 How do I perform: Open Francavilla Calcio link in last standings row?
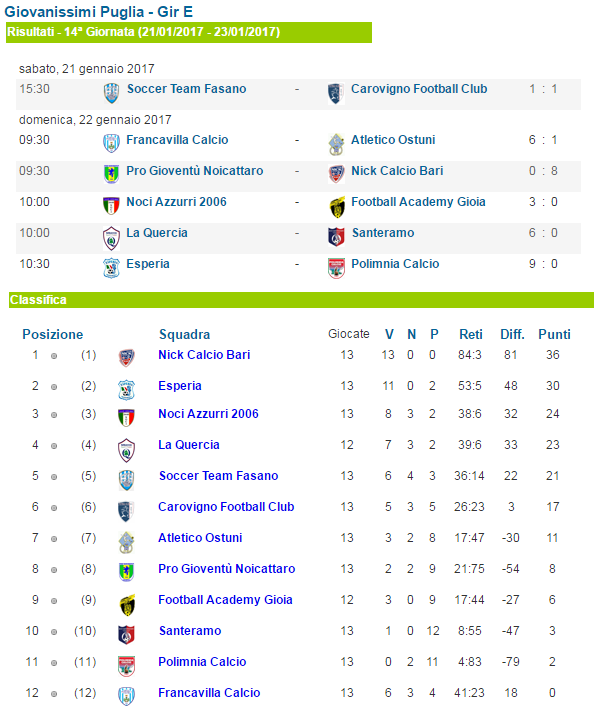209,693
